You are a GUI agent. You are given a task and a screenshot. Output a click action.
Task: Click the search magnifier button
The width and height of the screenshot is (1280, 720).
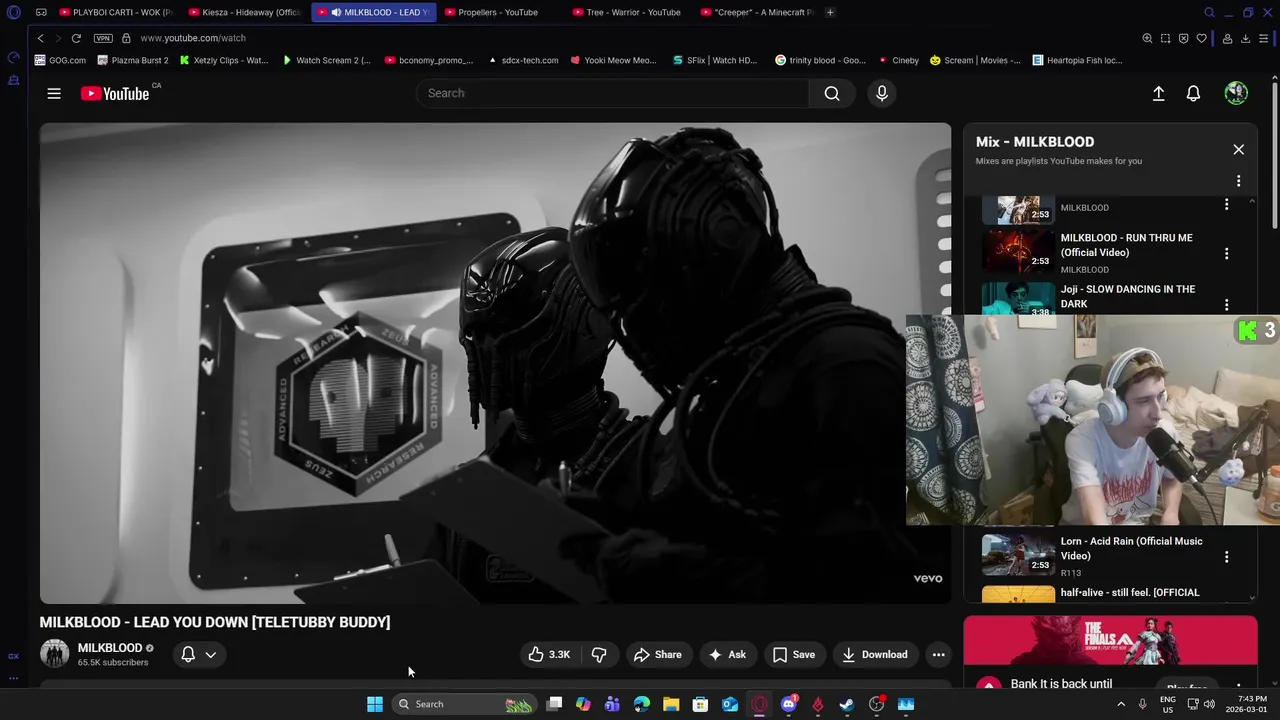832,93
